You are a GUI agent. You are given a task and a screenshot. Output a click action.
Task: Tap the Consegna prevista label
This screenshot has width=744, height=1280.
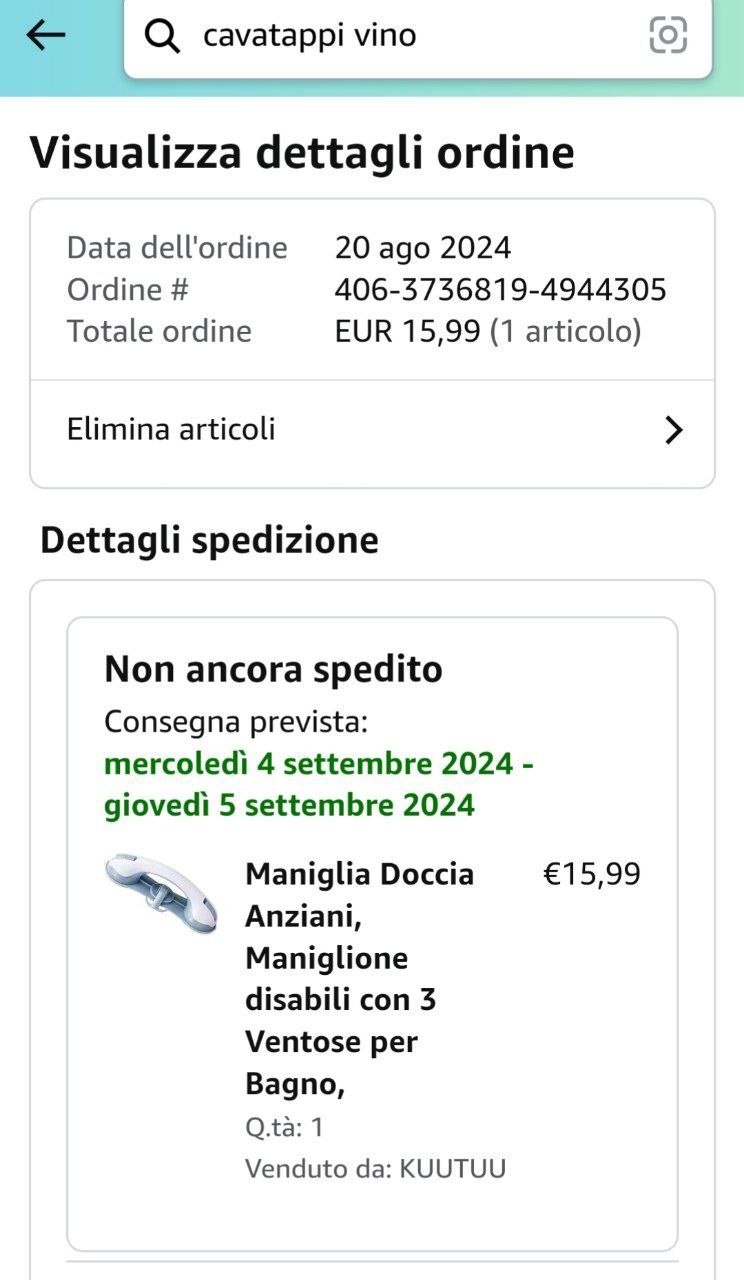(236, 721)
